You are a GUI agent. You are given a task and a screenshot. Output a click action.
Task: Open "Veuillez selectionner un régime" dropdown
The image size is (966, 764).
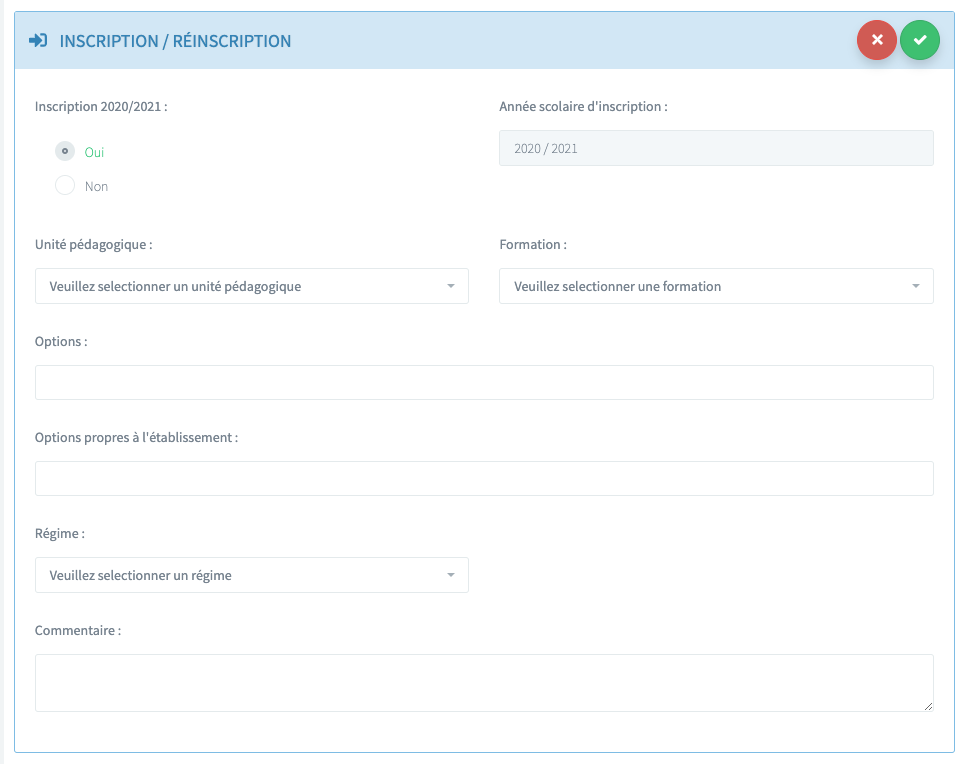coord(240,575)
